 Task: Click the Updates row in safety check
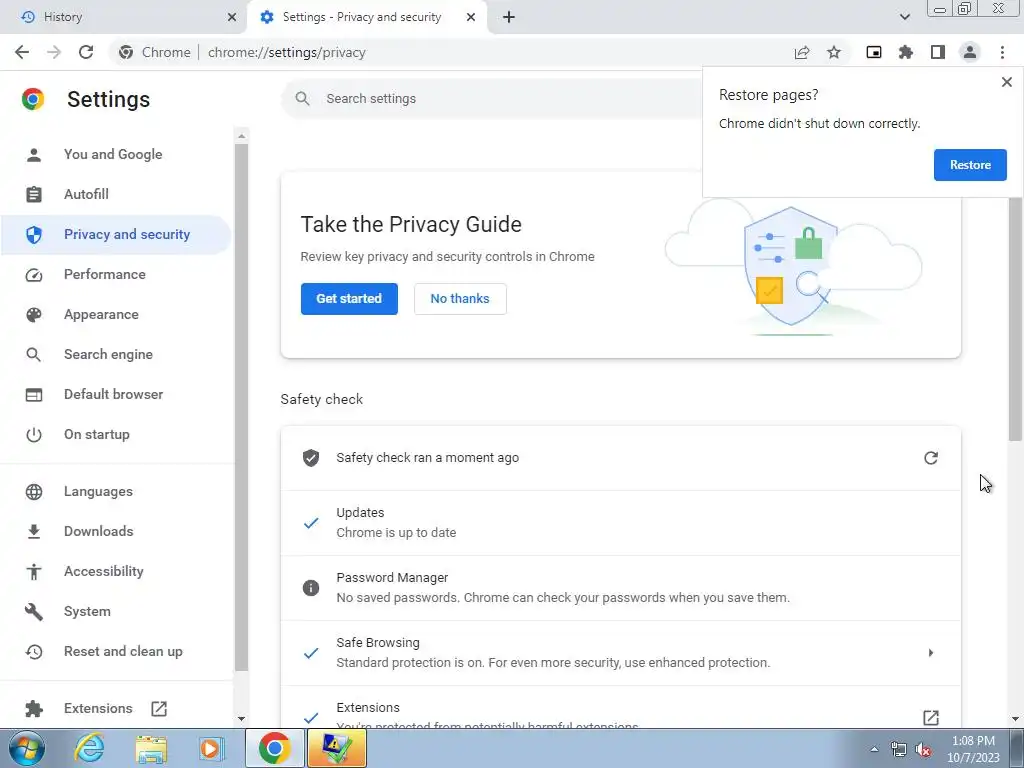620,522
